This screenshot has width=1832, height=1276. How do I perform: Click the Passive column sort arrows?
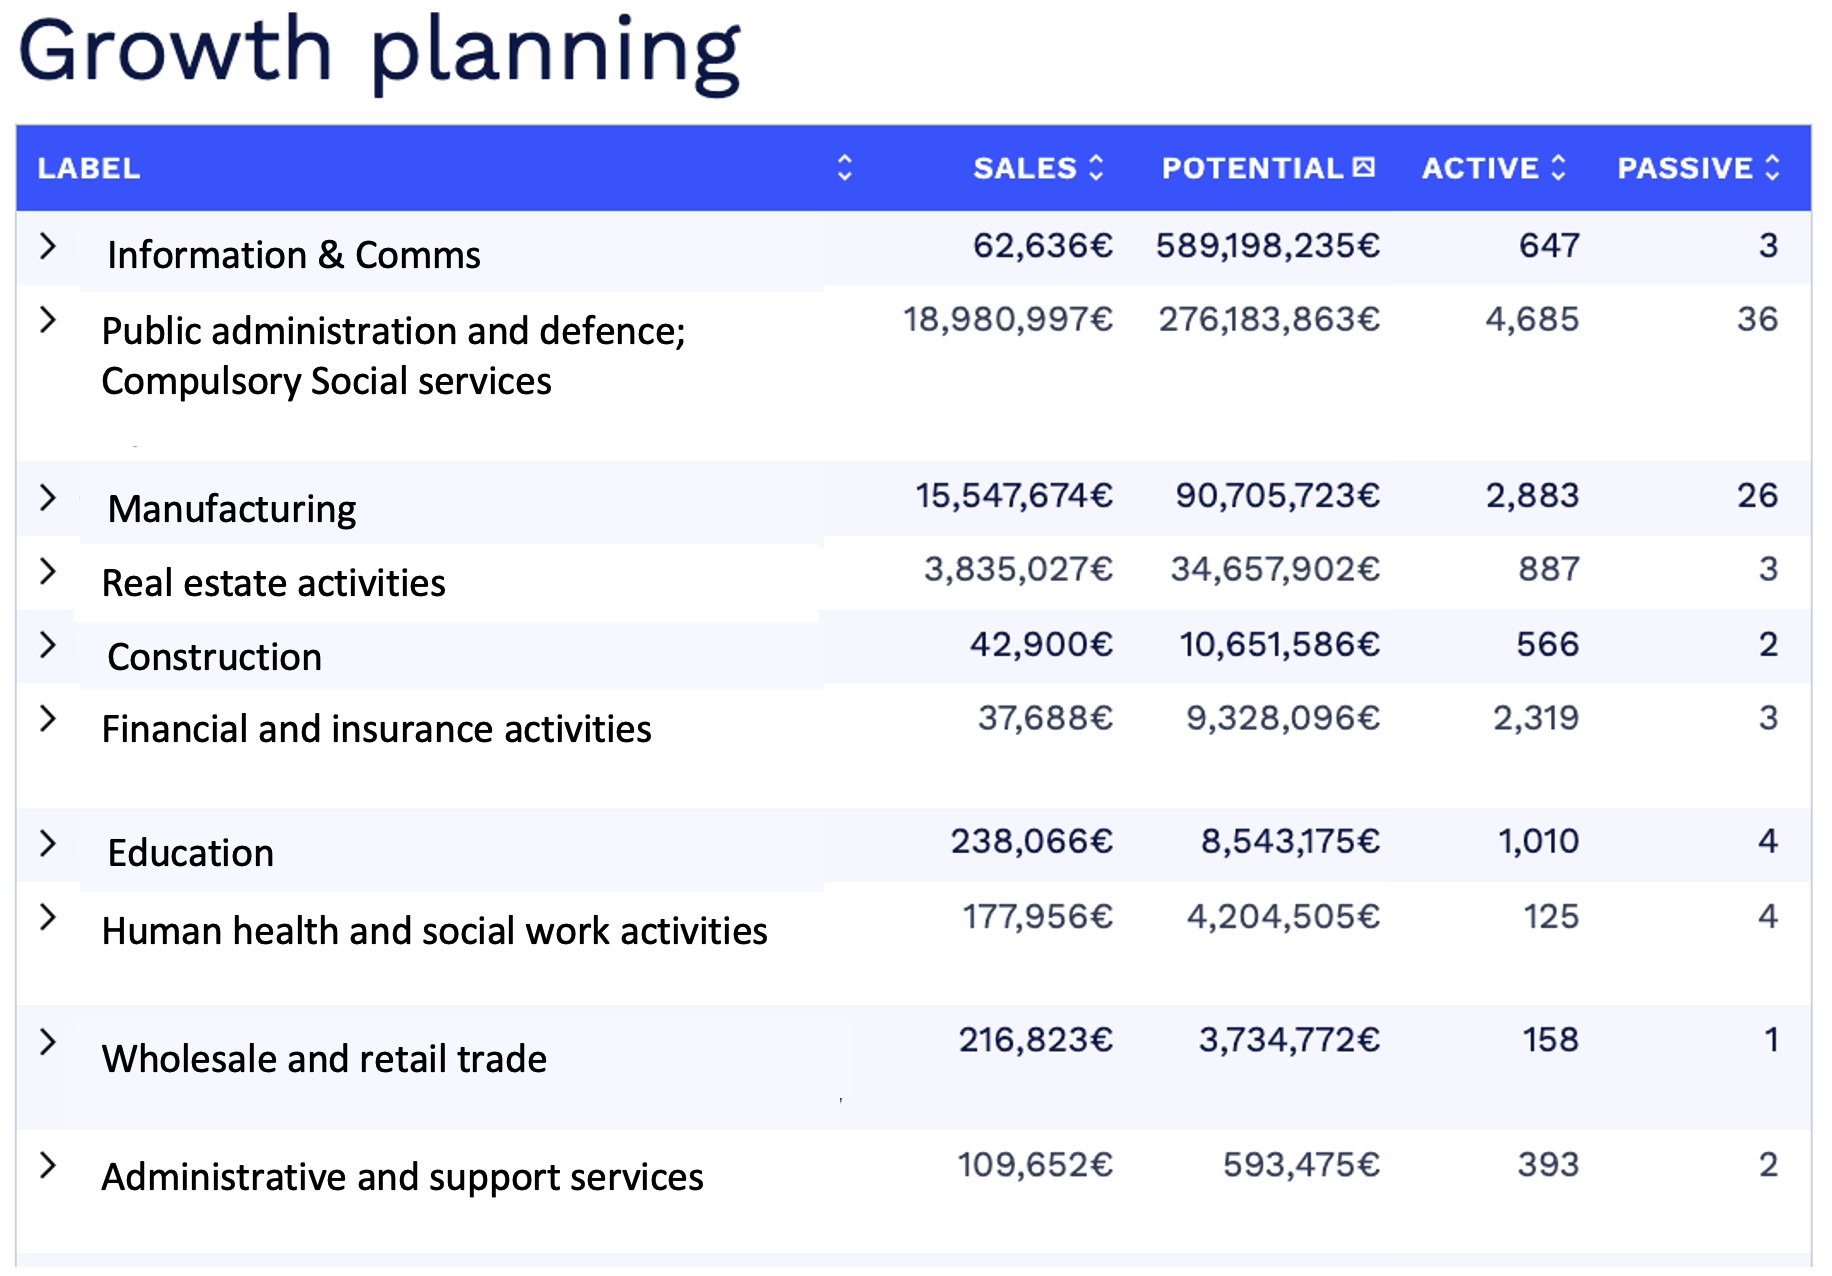click(1772, 167)
